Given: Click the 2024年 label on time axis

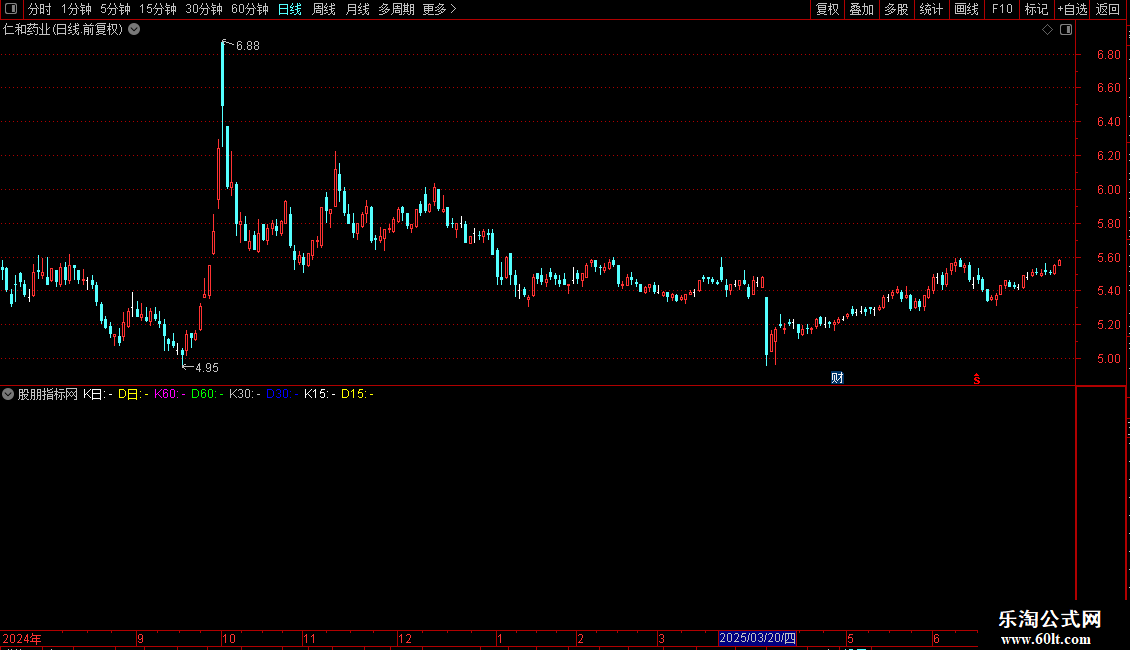Looking at the screenshot, I should click(22, 638).
